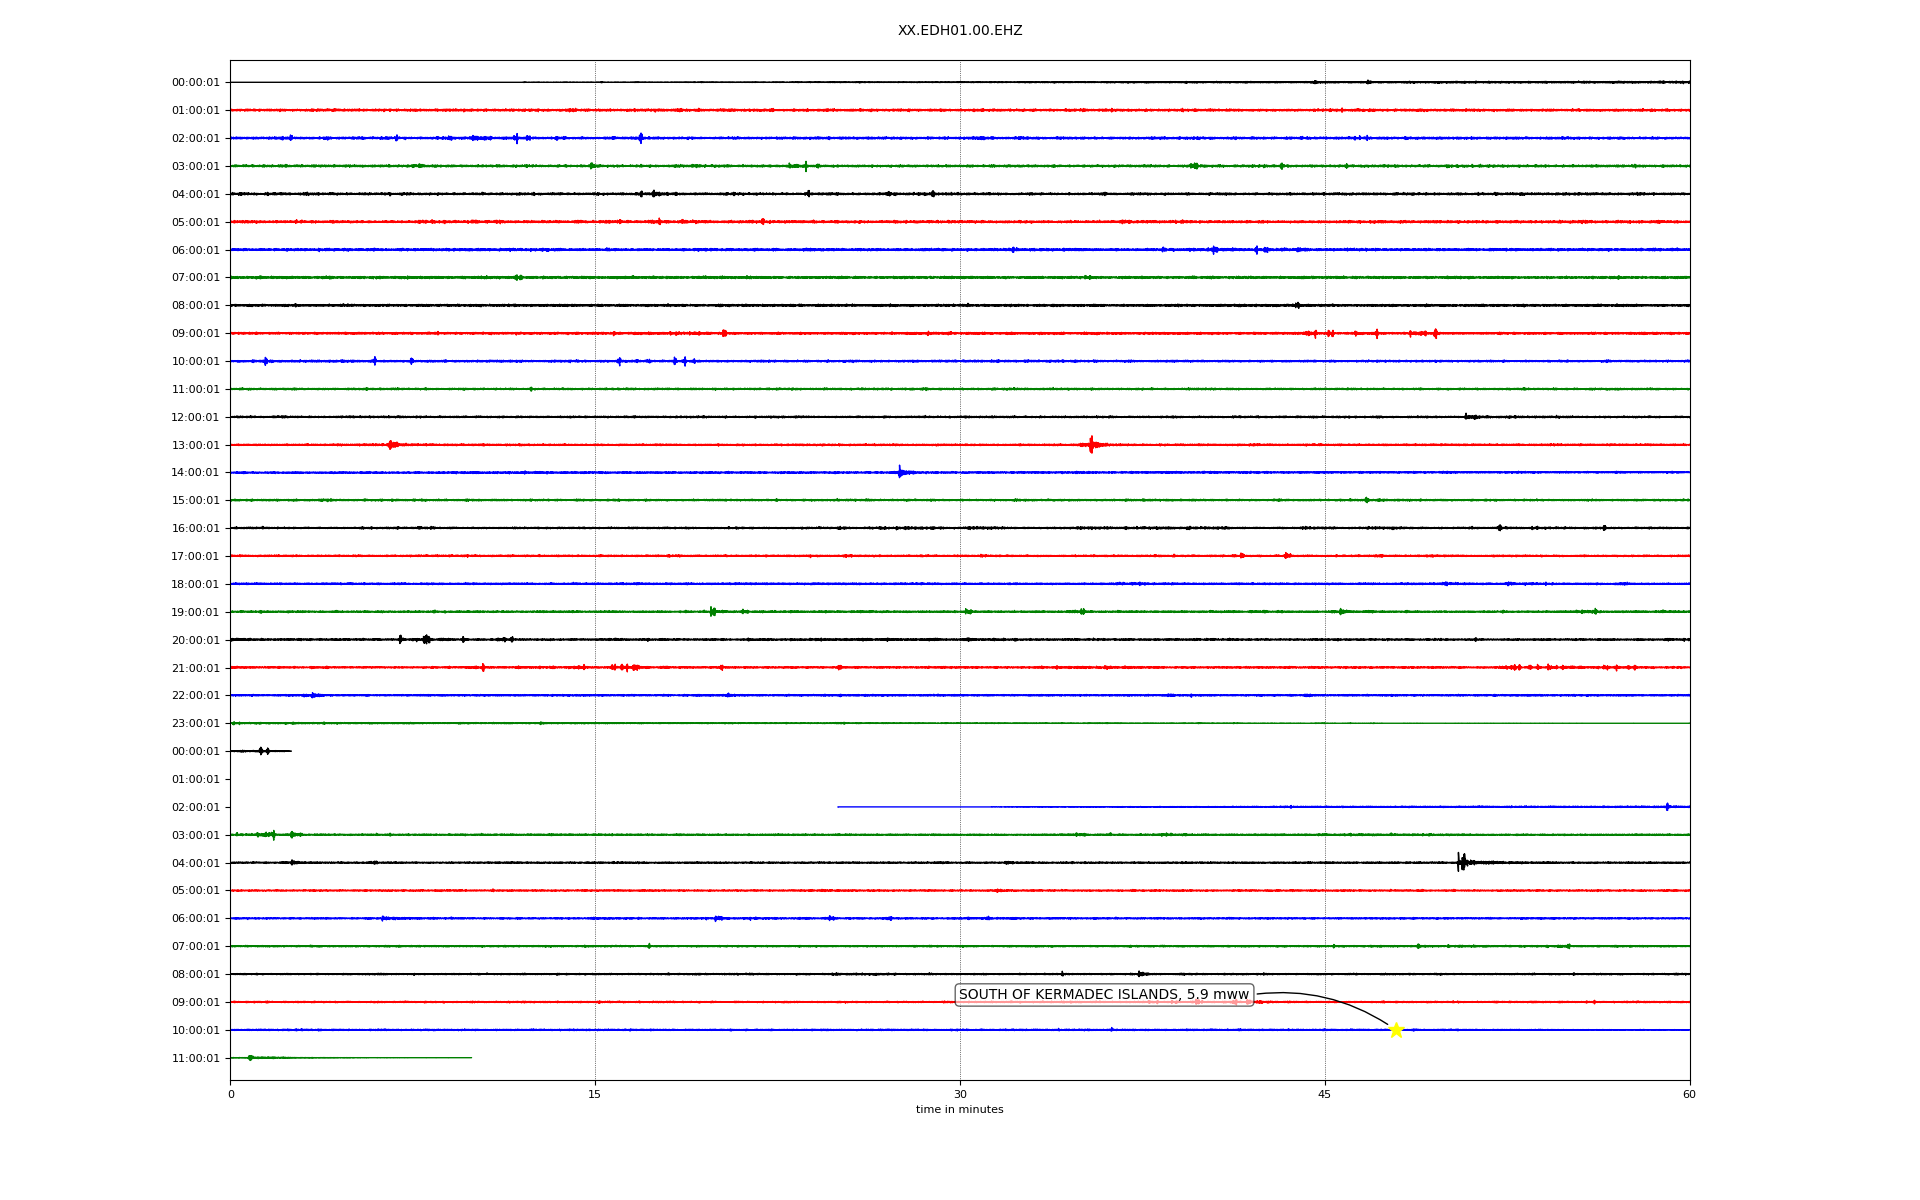Click the first 00:00:01 row label
Screen dimensions: 1920x1200
click(195, 83)
